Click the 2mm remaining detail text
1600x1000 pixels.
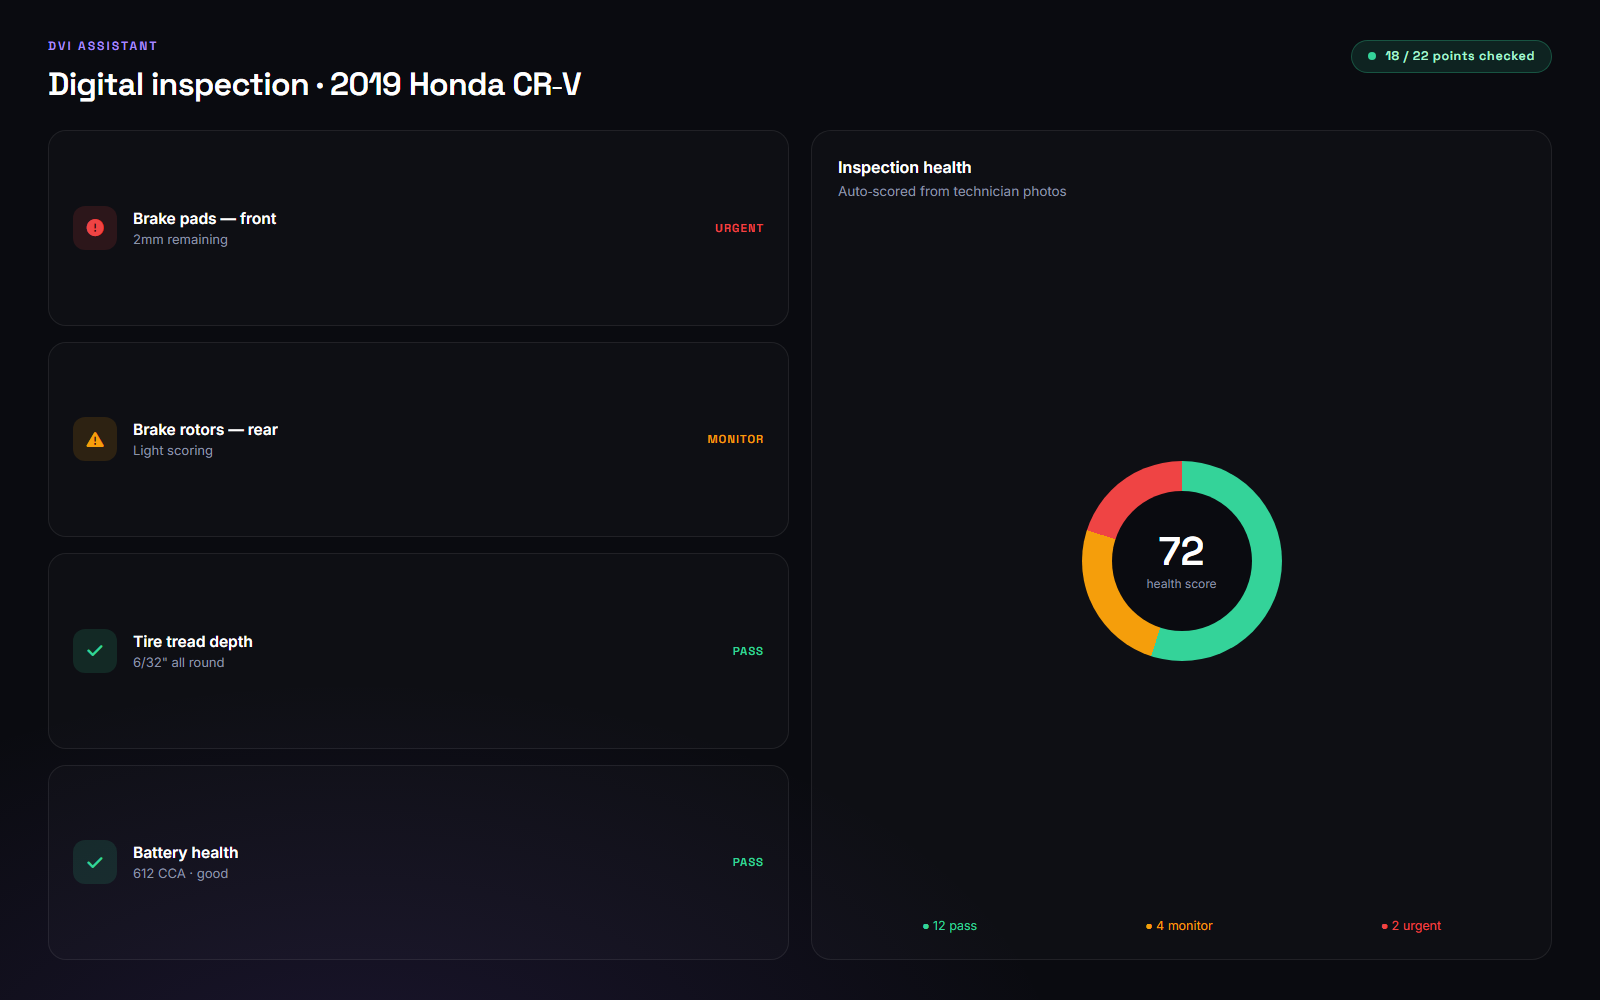click(x=180, y=240)
